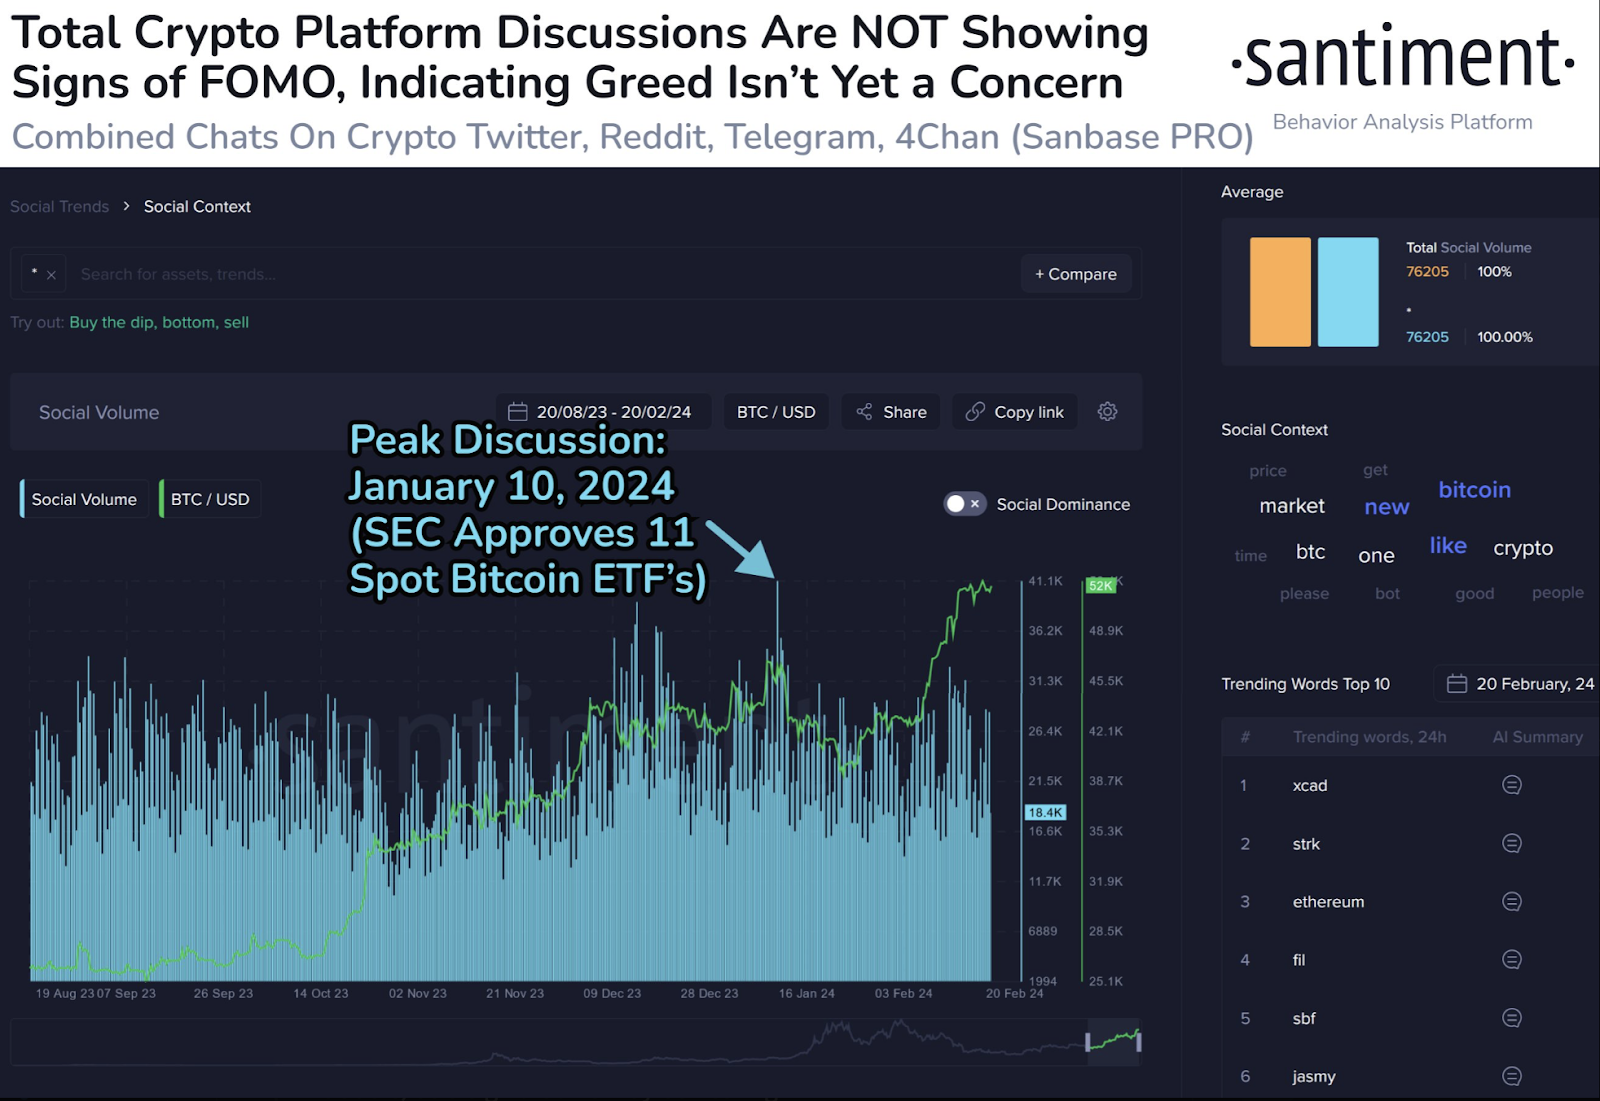Open the 20 February, 24 date picker
This screenshot has width=1600, height=1101.
pos(1518,684)
